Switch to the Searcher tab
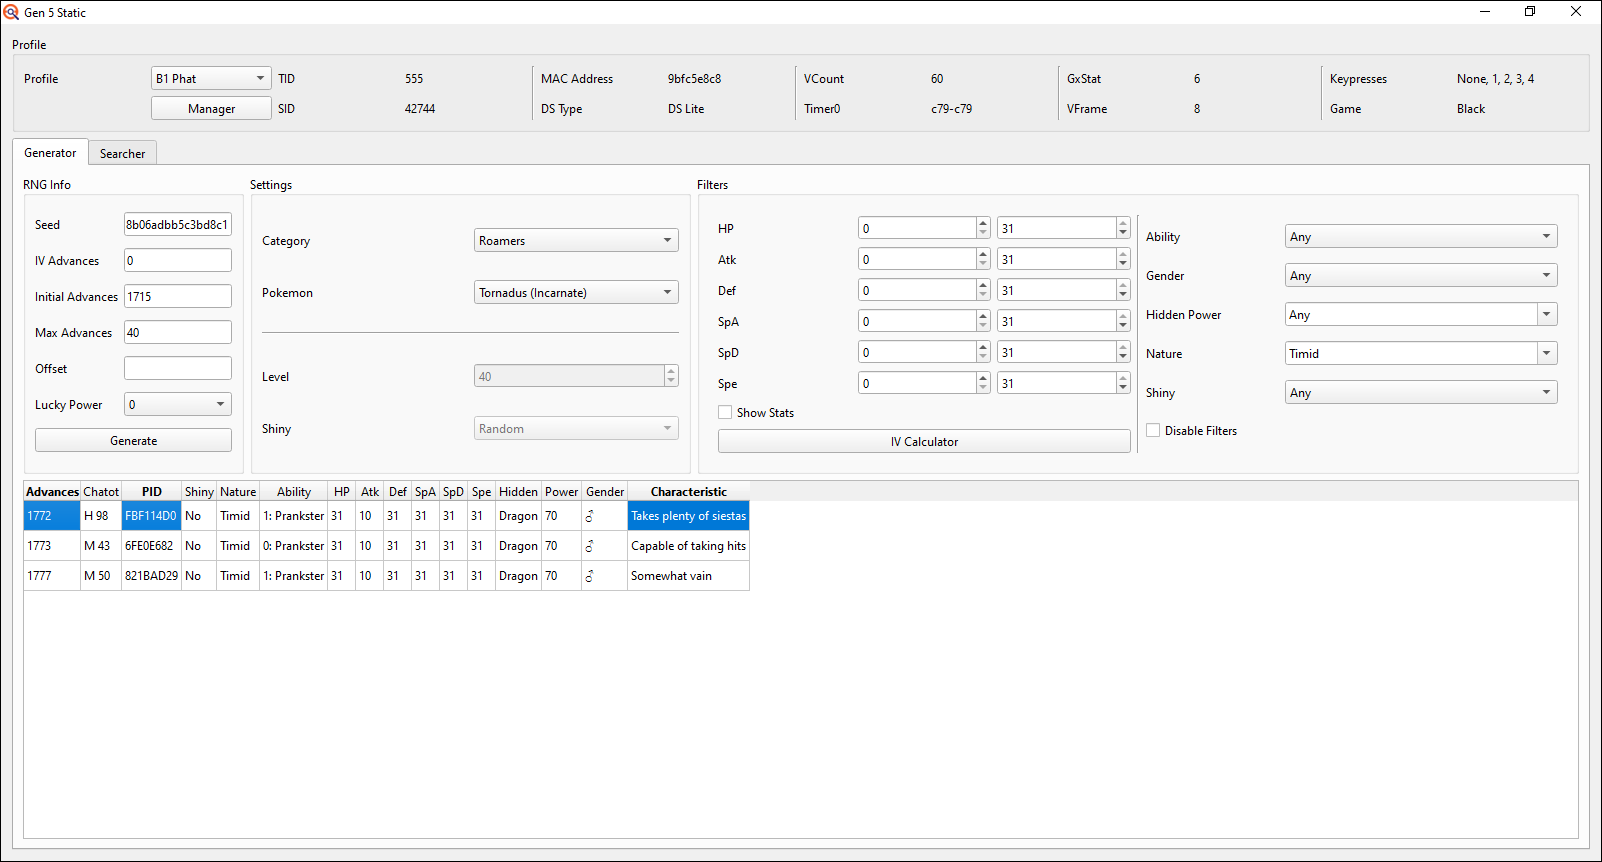Image resolution: width=1602 pixels, height=862 pixels. (122, 153)
